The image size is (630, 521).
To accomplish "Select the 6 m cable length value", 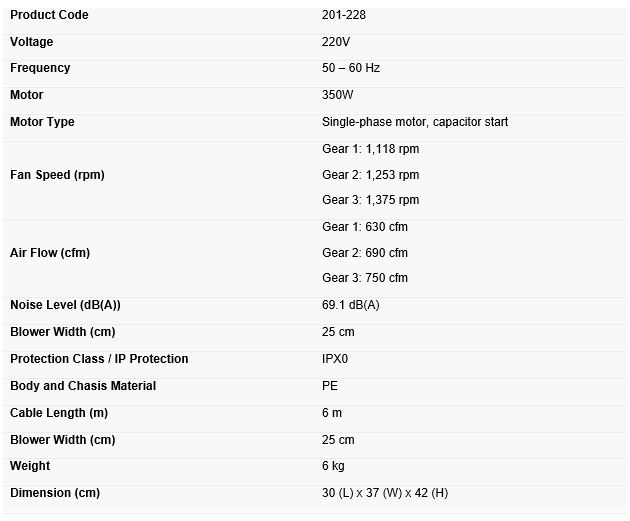I will tap(332, 413).
